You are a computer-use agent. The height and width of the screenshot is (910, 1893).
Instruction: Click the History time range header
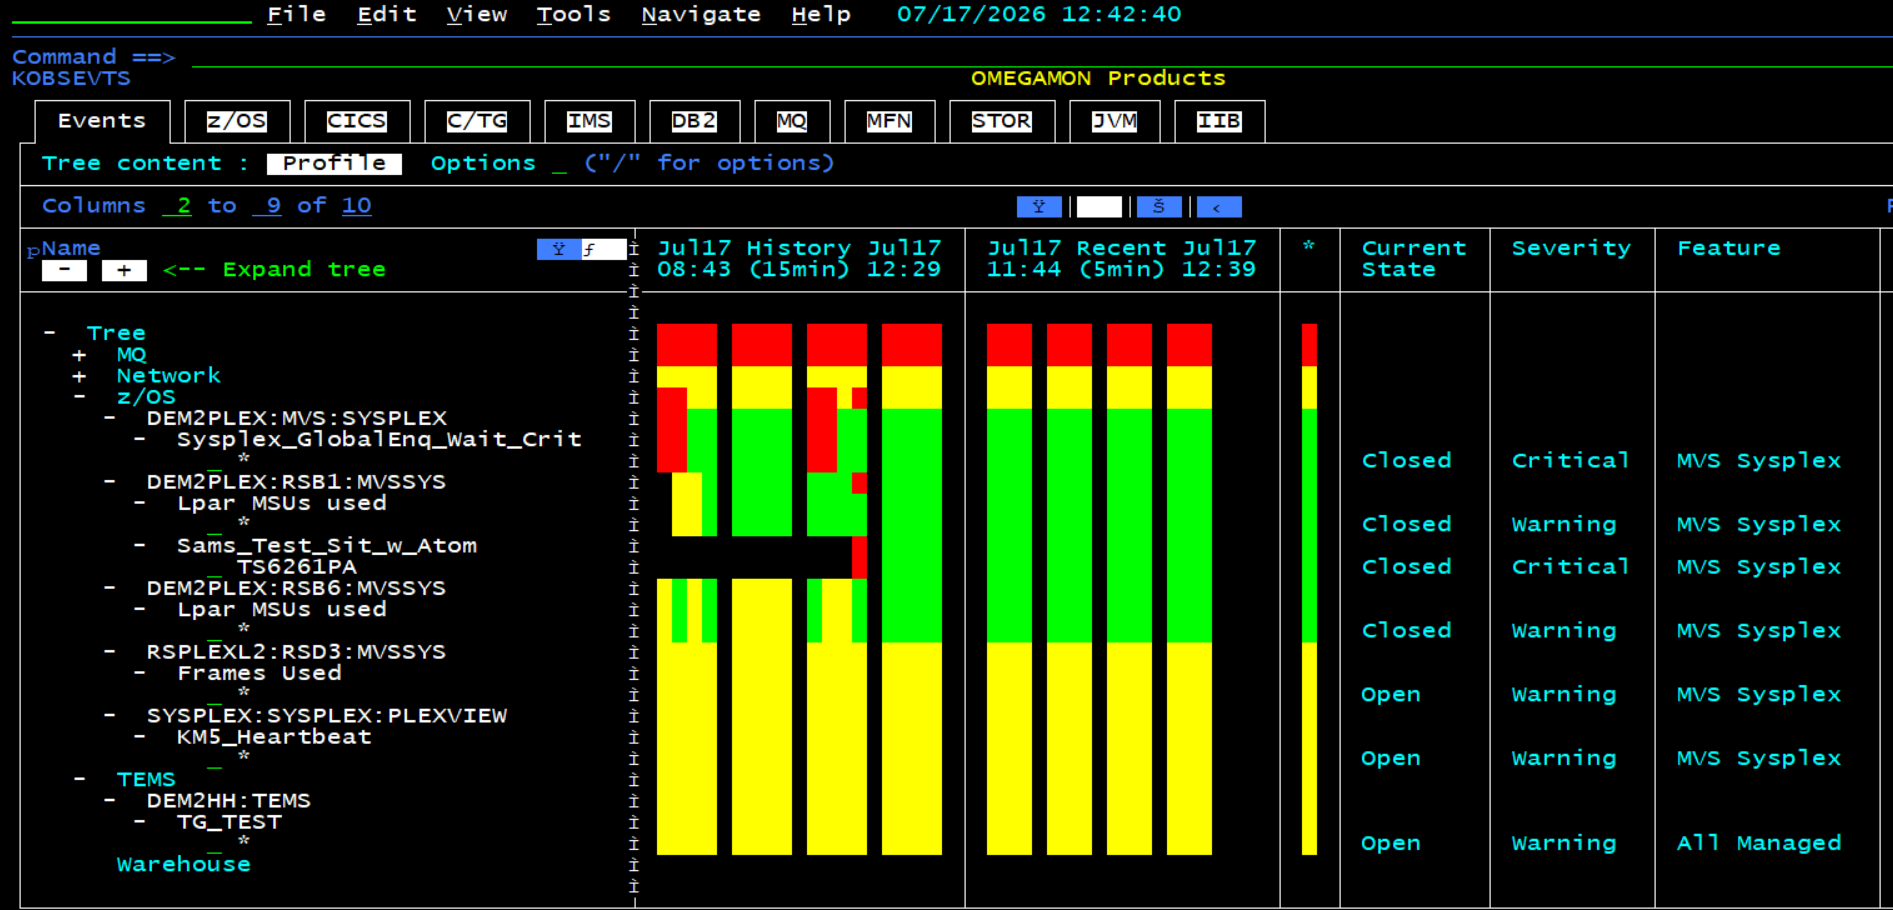[799, 259]
